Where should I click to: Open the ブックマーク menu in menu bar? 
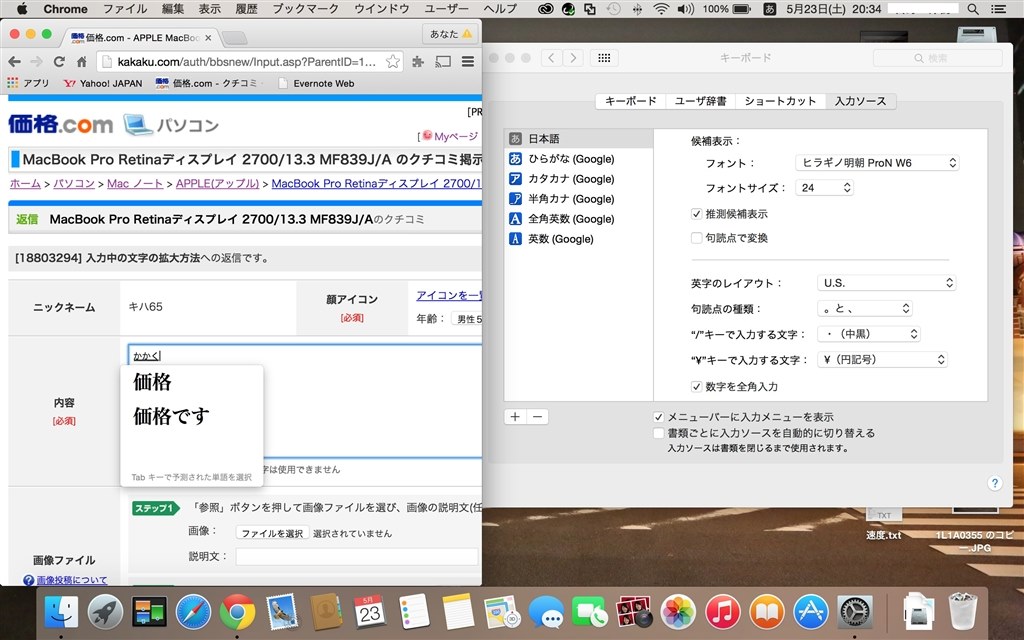[x=306, y=9]
